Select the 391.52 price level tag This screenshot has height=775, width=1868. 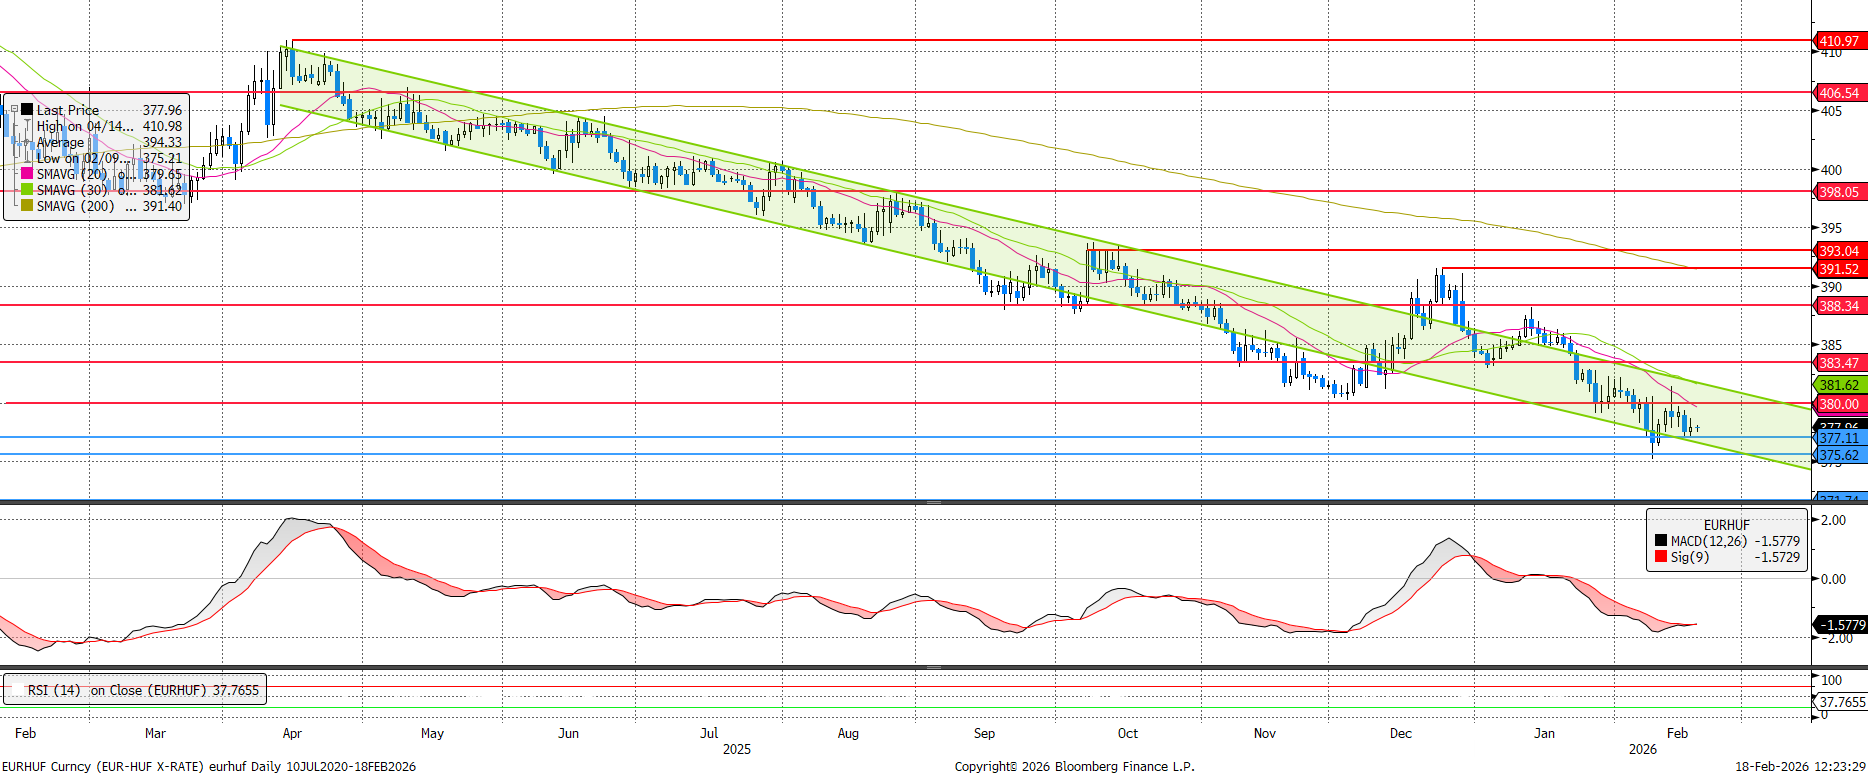pyautogui.click(x=1838, y=269)
